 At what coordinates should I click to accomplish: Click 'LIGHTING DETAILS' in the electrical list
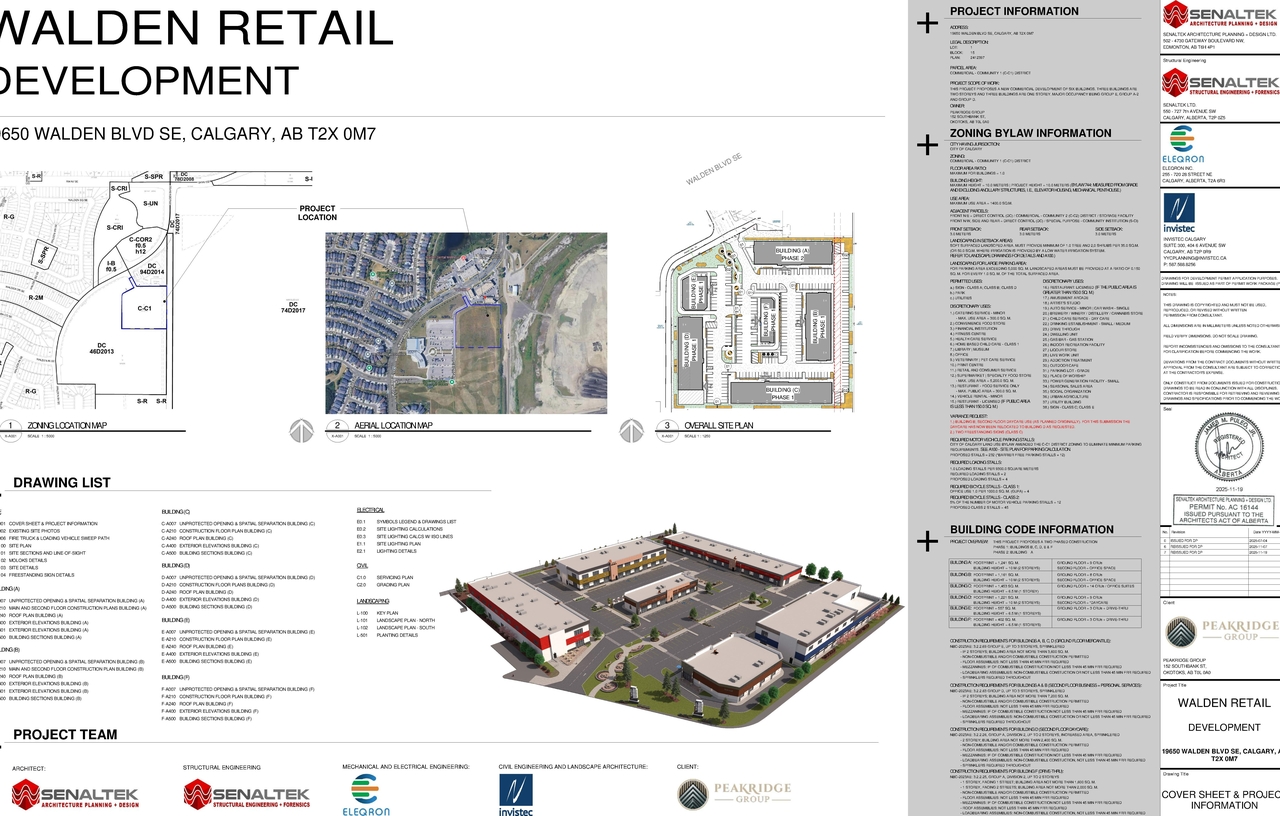click(x=397, y=551)
